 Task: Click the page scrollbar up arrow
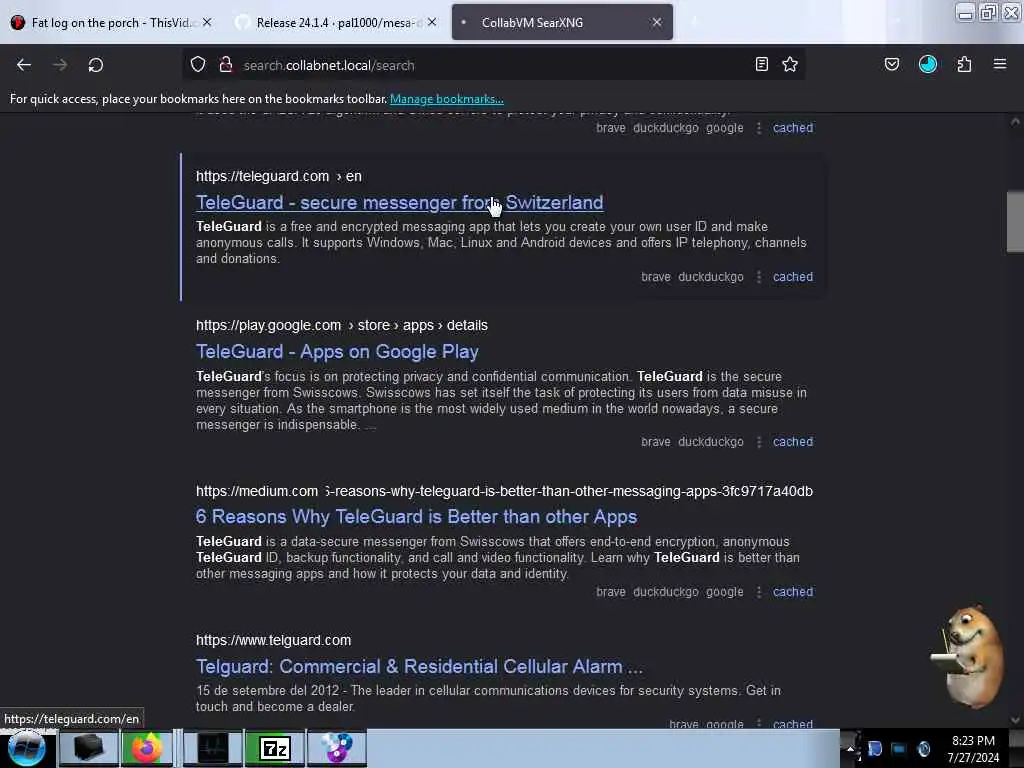point(1015,121)
